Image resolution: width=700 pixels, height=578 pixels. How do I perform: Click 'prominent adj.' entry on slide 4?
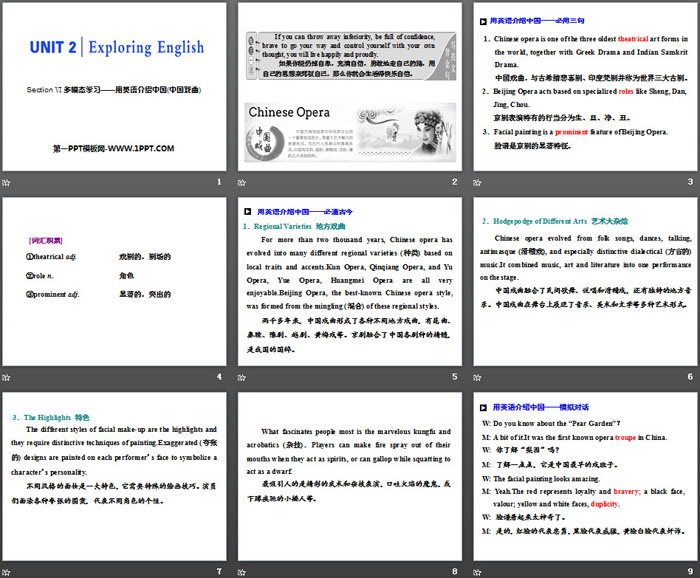coord(53,295)
